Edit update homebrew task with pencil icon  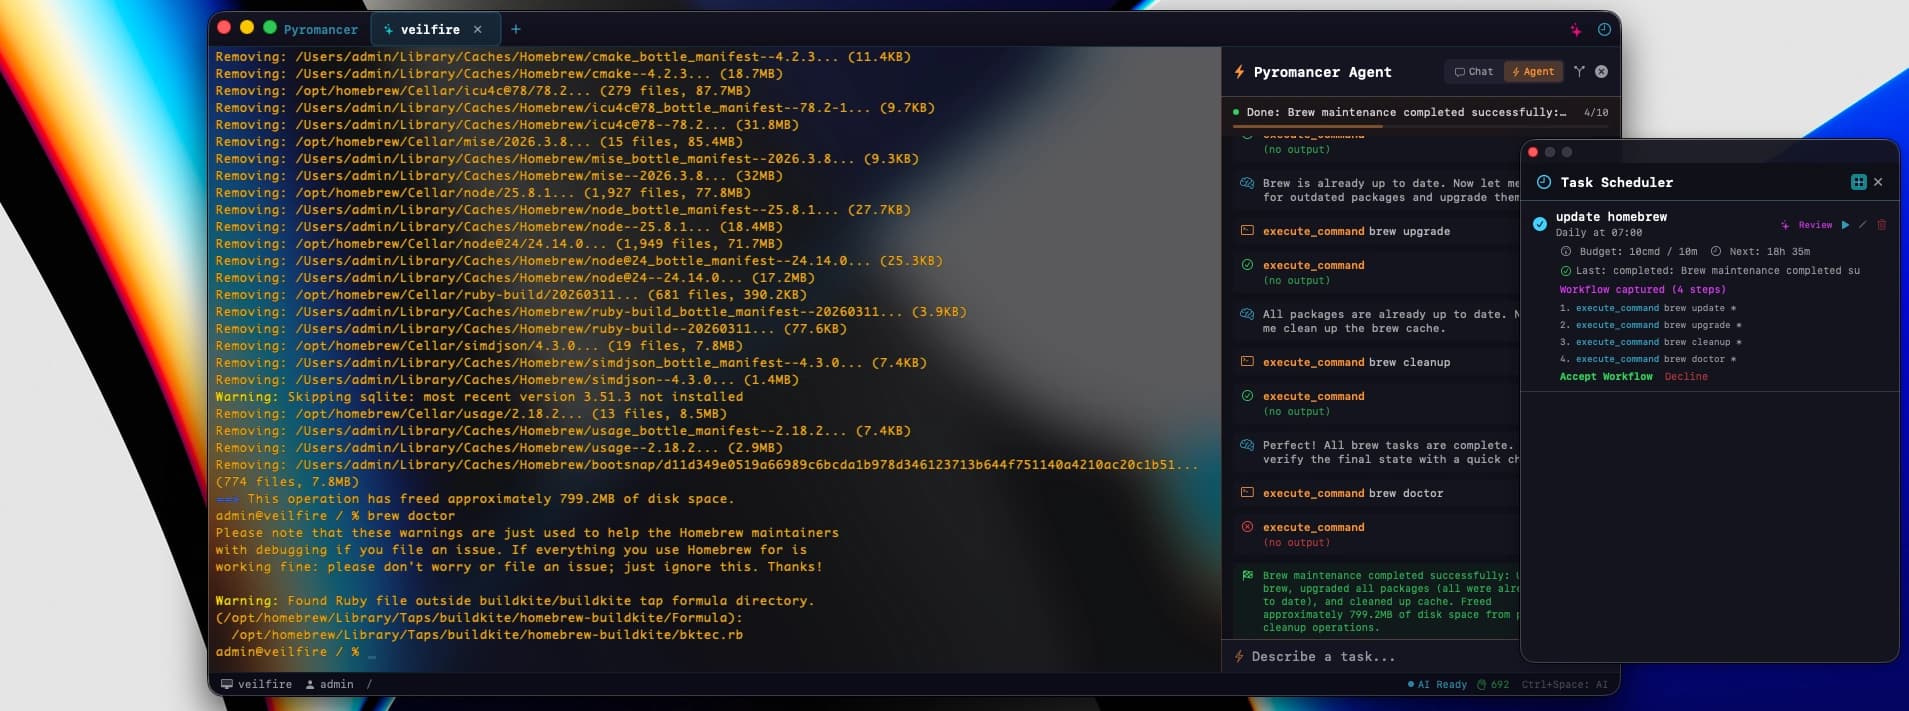[1863, 225]
